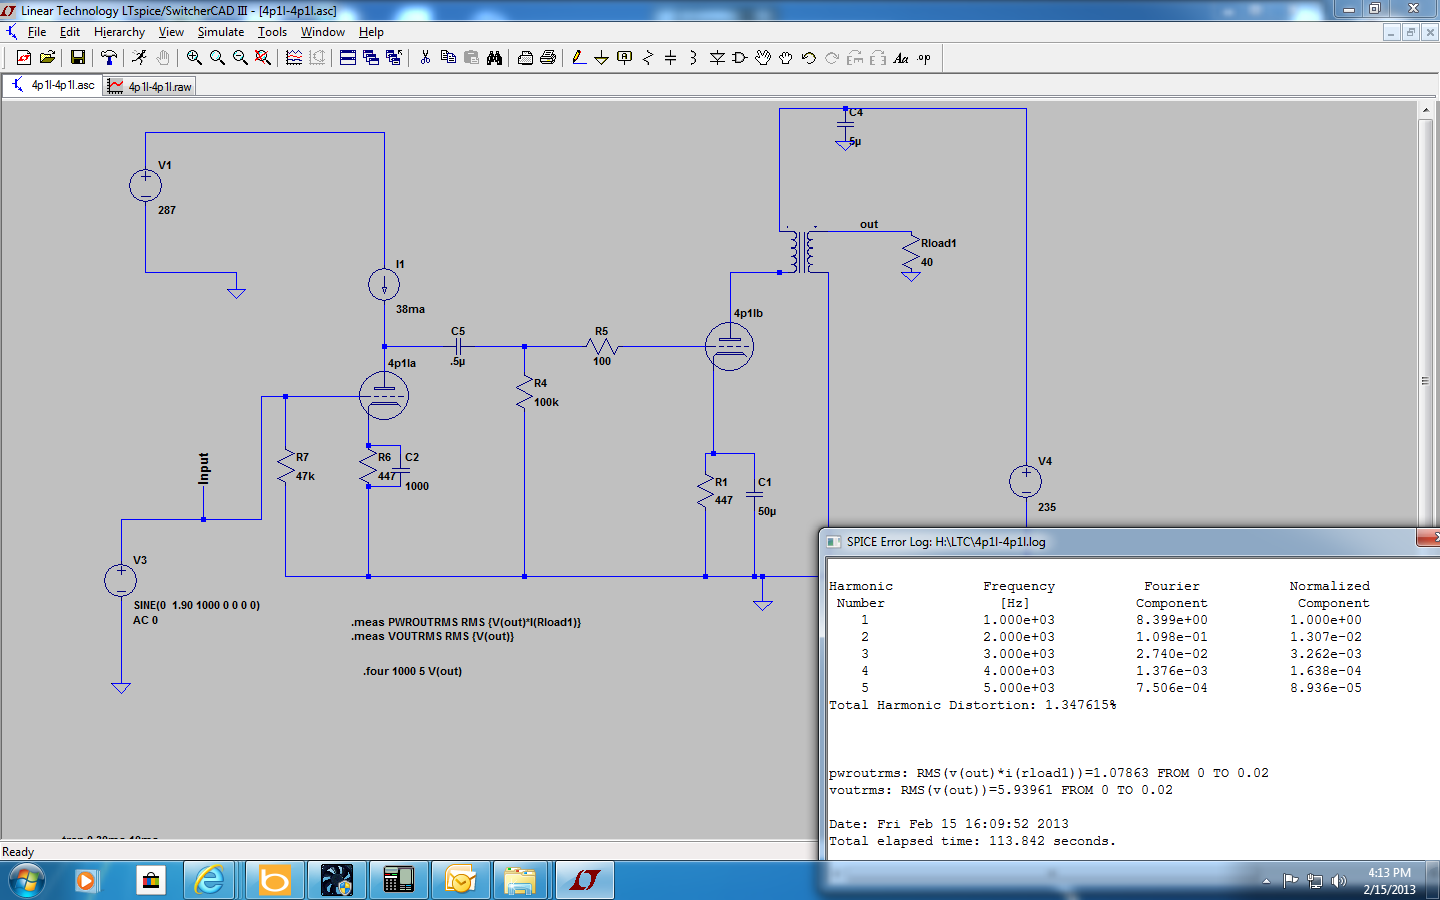Click the .meas PWROUTRMS directive text

466,622
